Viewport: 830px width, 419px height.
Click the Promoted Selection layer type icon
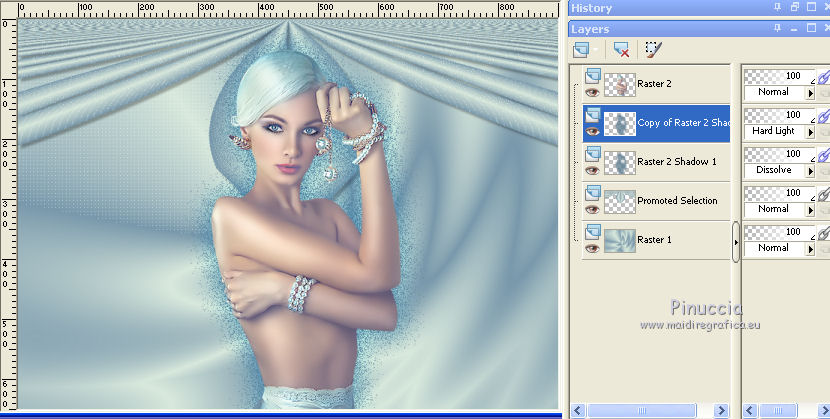tap(592, 194)
